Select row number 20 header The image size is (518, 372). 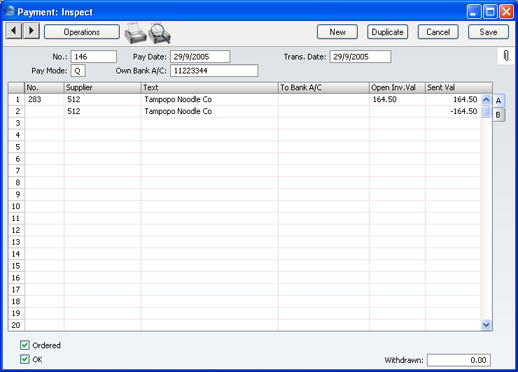(x=16, y=325)
